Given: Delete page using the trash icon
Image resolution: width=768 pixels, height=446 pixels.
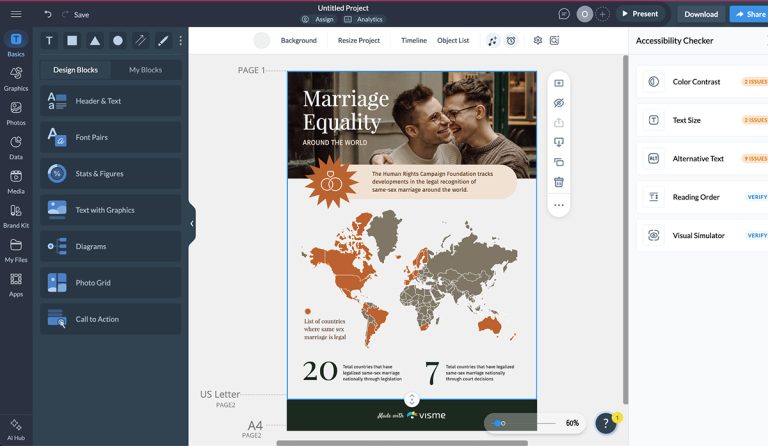Looking at the screenshot, I should (559, 182).
